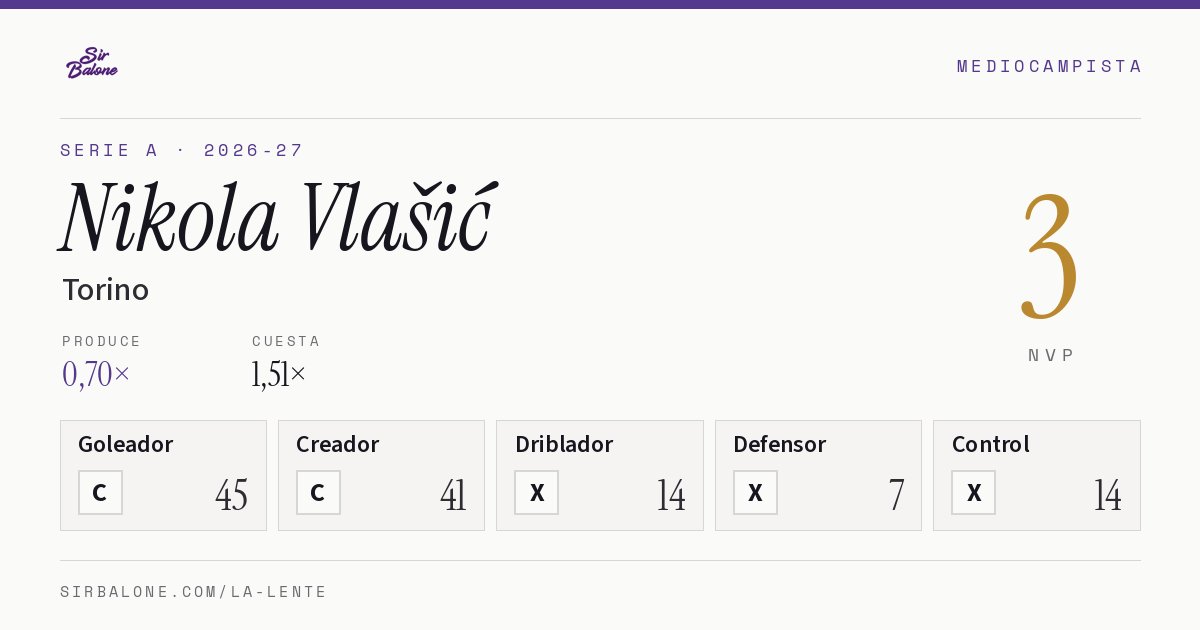Screen dimensions: 1200x630
Task: Click the X grade badge under Defensor
Action: coord(755,492)
